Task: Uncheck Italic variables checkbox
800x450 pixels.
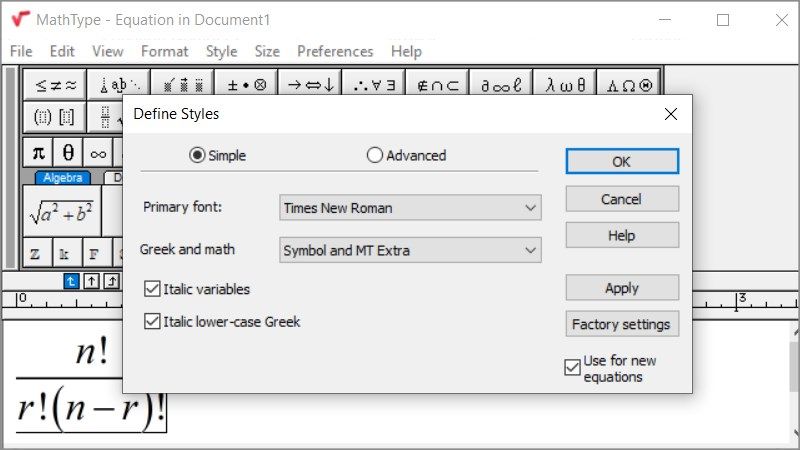Action: tap(152, 289)
